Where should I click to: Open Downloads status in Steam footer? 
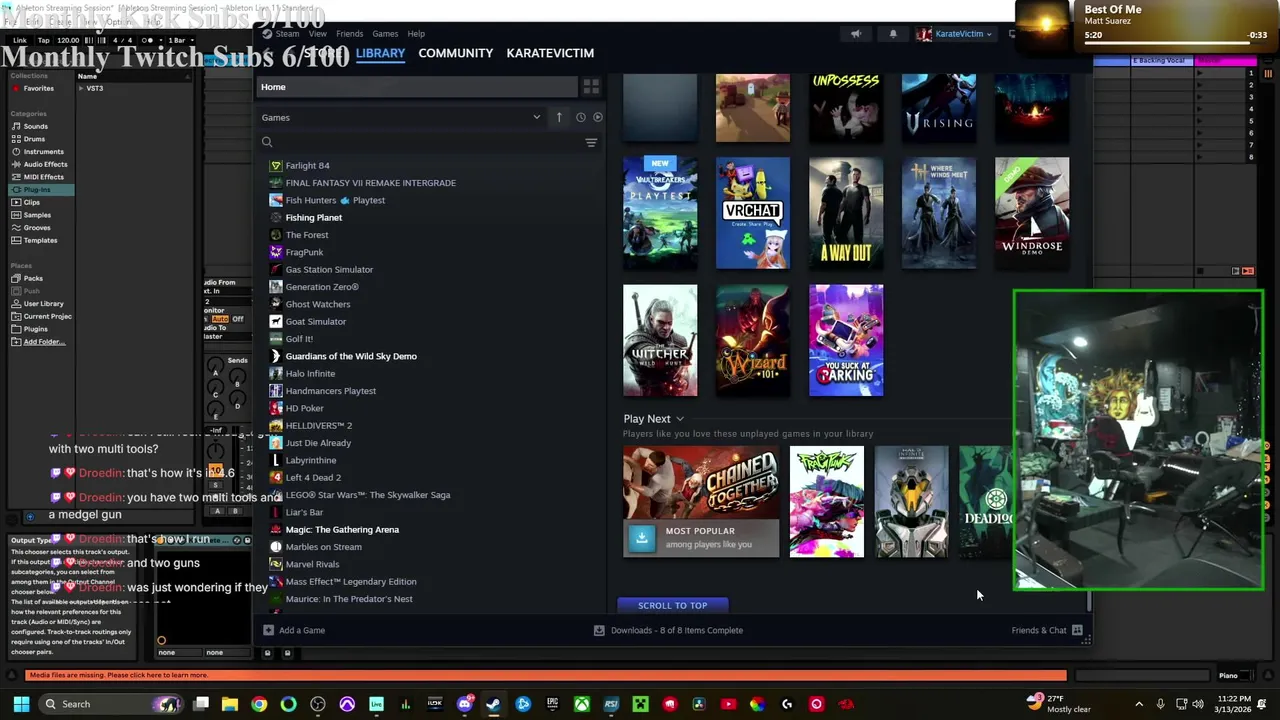[668, 630]
